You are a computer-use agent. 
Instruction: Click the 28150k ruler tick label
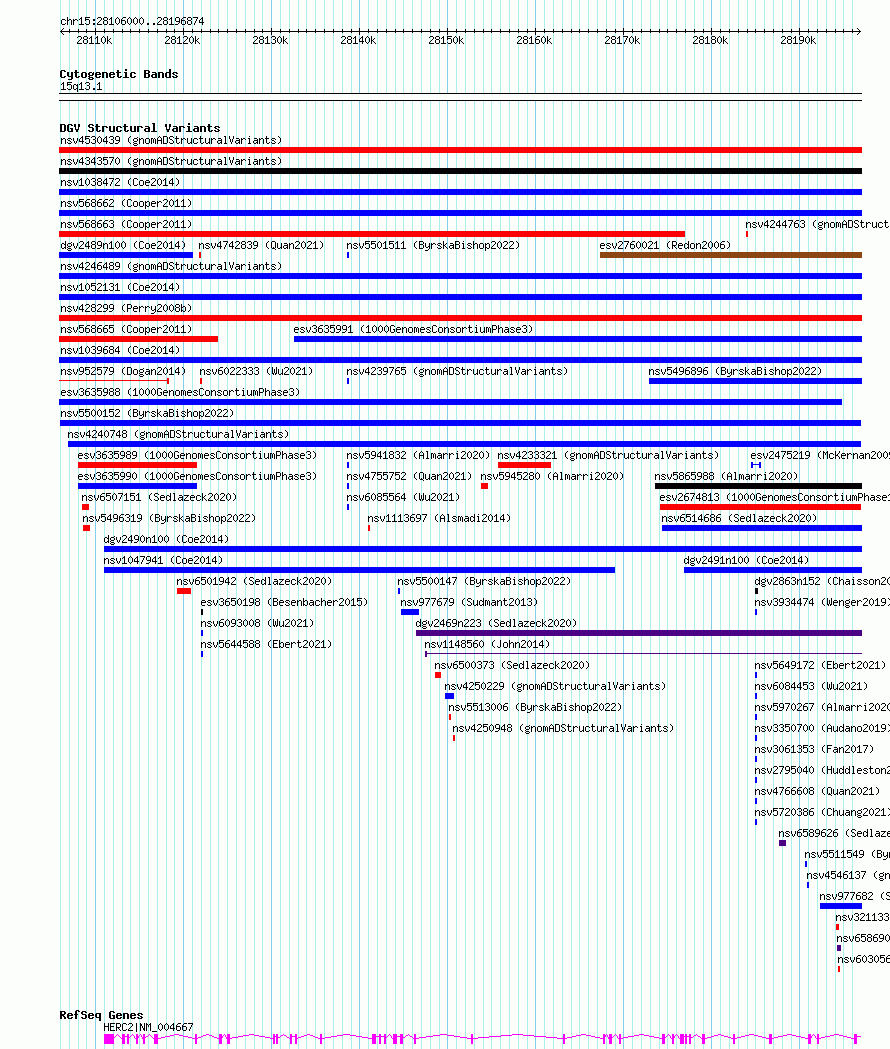pos(446,40)
